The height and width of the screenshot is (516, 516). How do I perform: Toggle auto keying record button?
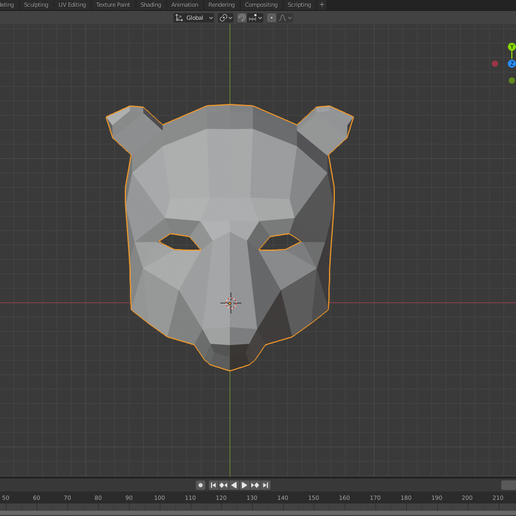[x=200, y=485]
